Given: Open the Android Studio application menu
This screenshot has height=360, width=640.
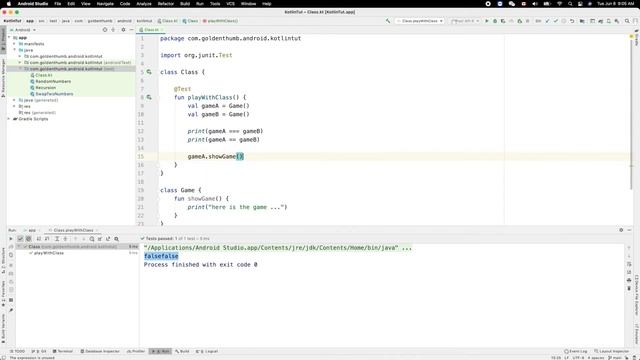Looking at the screenshot, I should [x=33, y=4].
